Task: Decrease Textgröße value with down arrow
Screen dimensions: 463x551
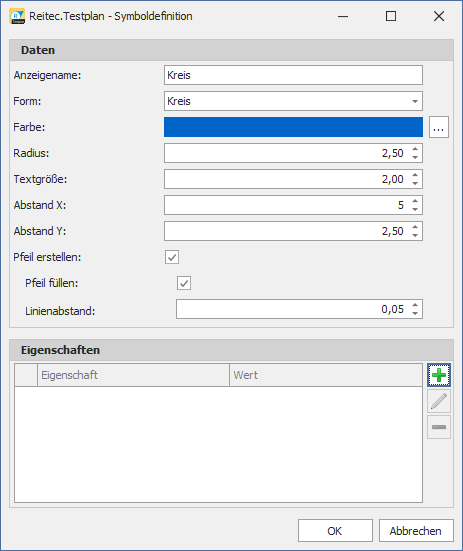Action: pyautogui.click(x=415, y=183)
